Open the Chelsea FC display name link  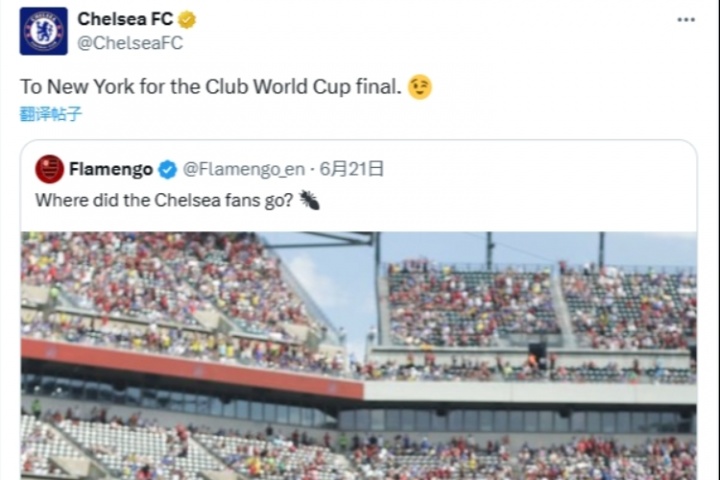(124, 19)
